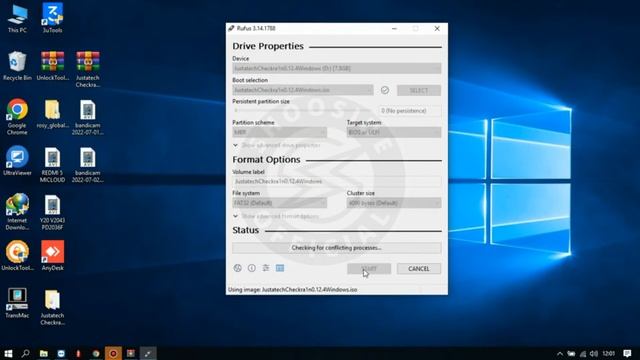The width and height of the screenshot is (640, 360).
Task: Show hidden system tray icons
Action: coord(560,353)
